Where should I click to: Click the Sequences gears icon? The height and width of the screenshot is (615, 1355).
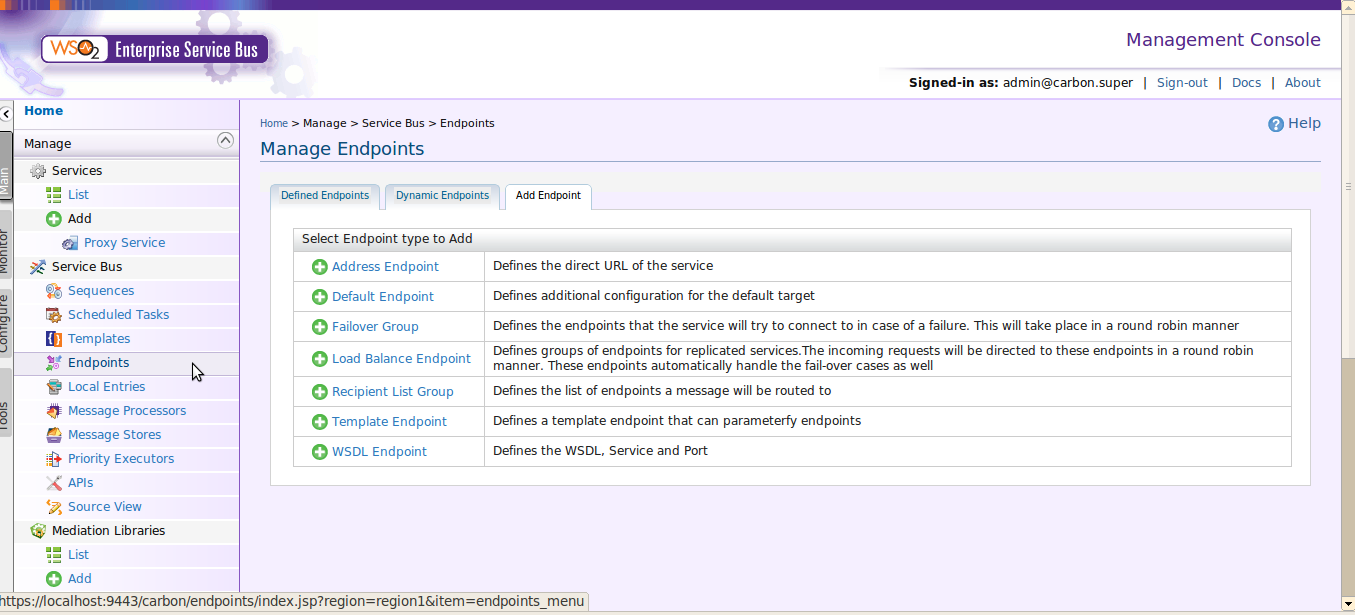coord(53,290)
